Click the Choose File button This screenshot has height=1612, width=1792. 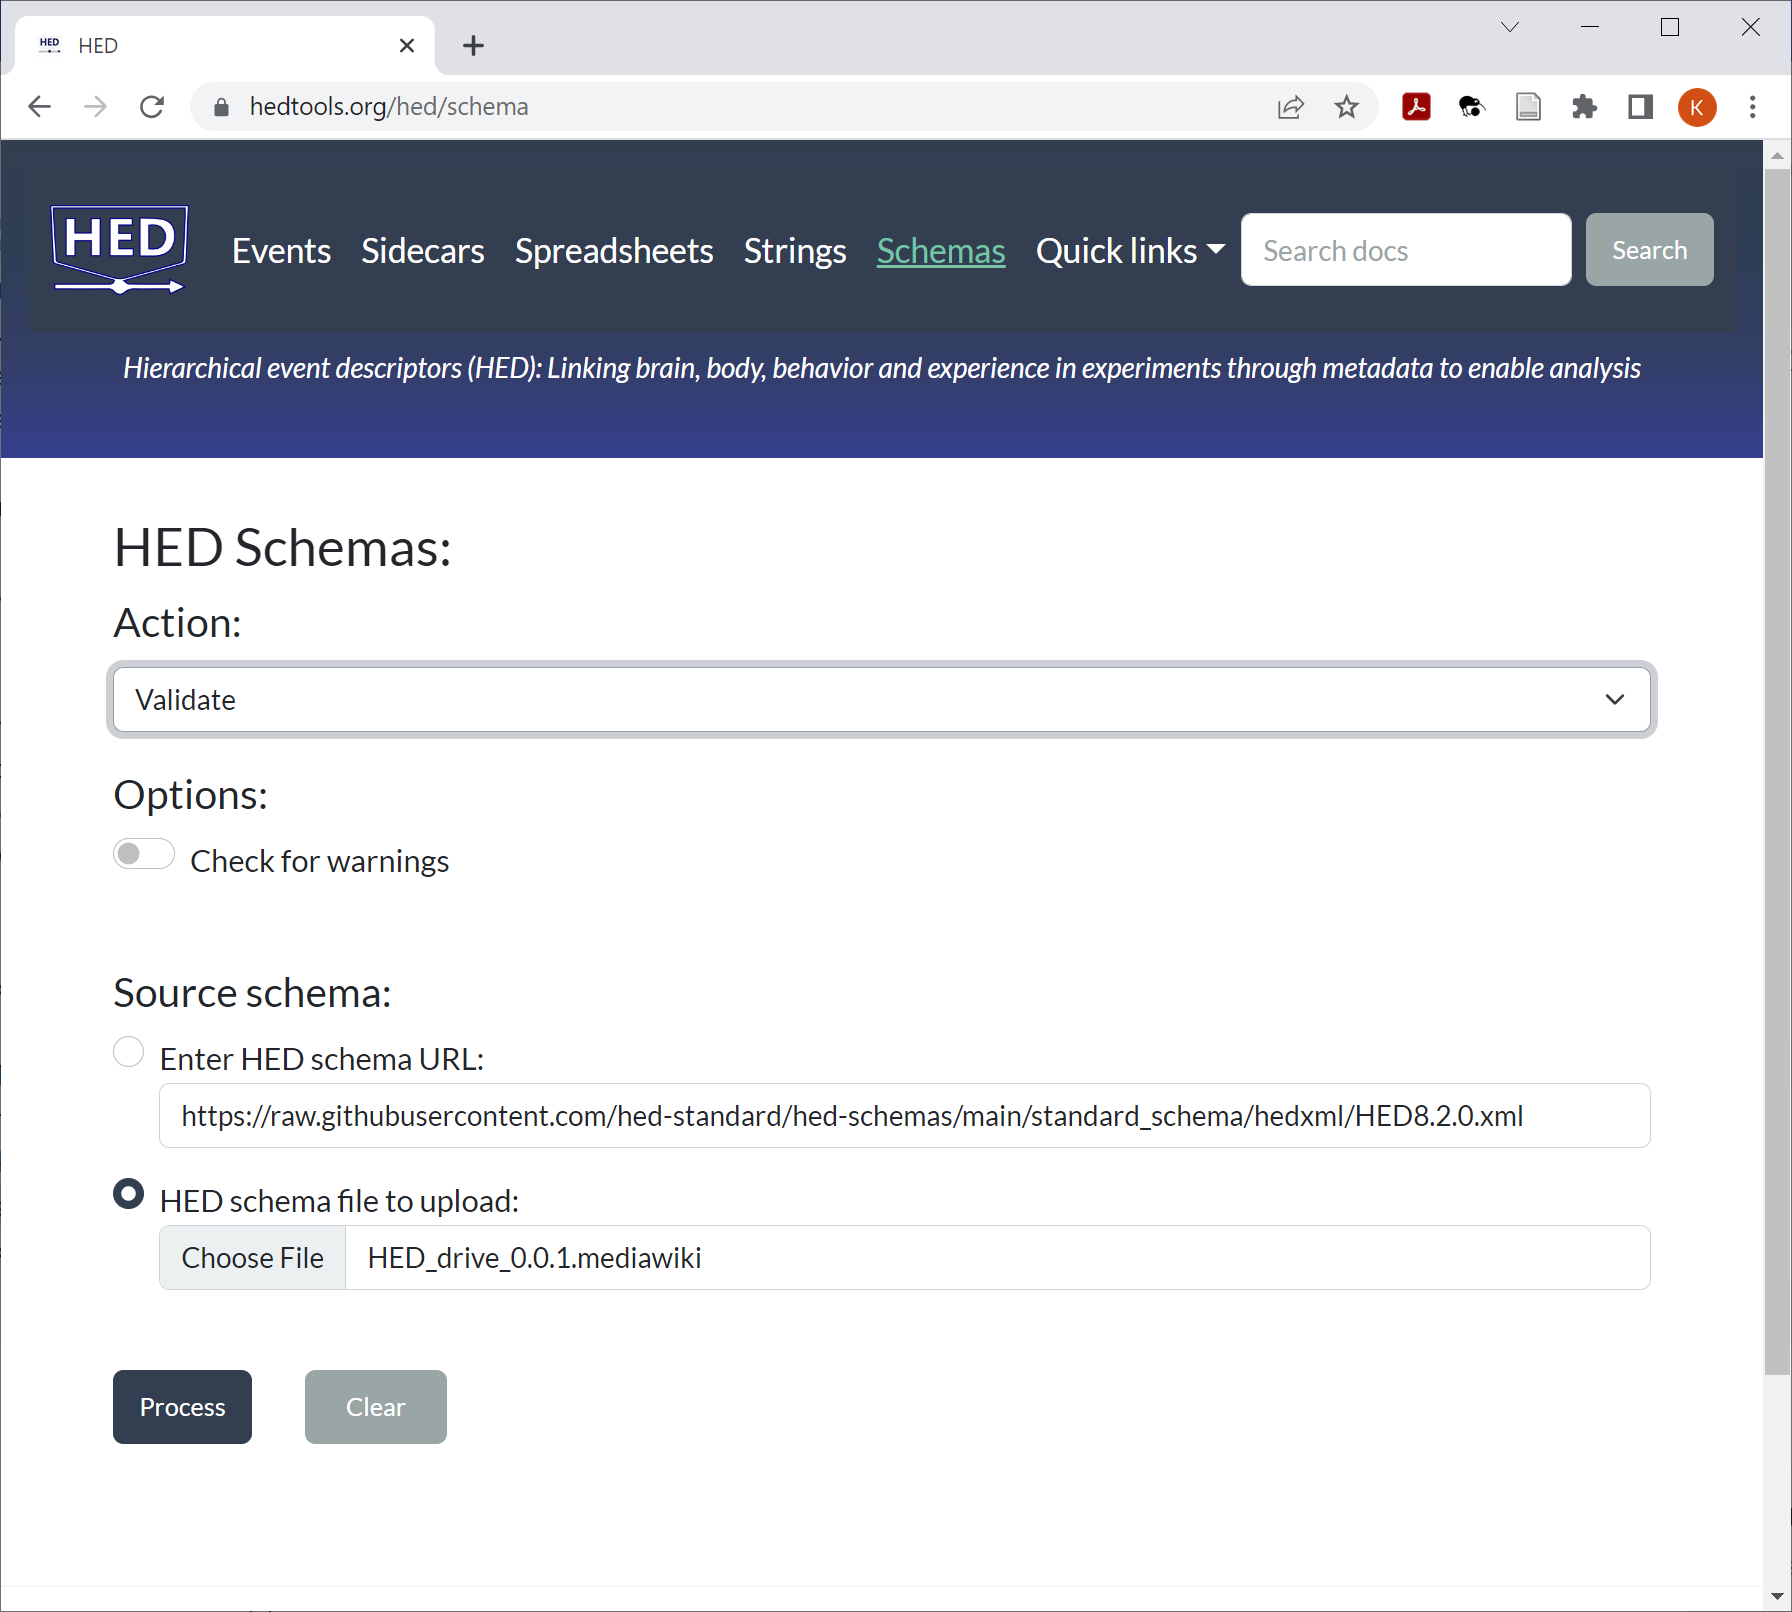[x=253, y=1258]
